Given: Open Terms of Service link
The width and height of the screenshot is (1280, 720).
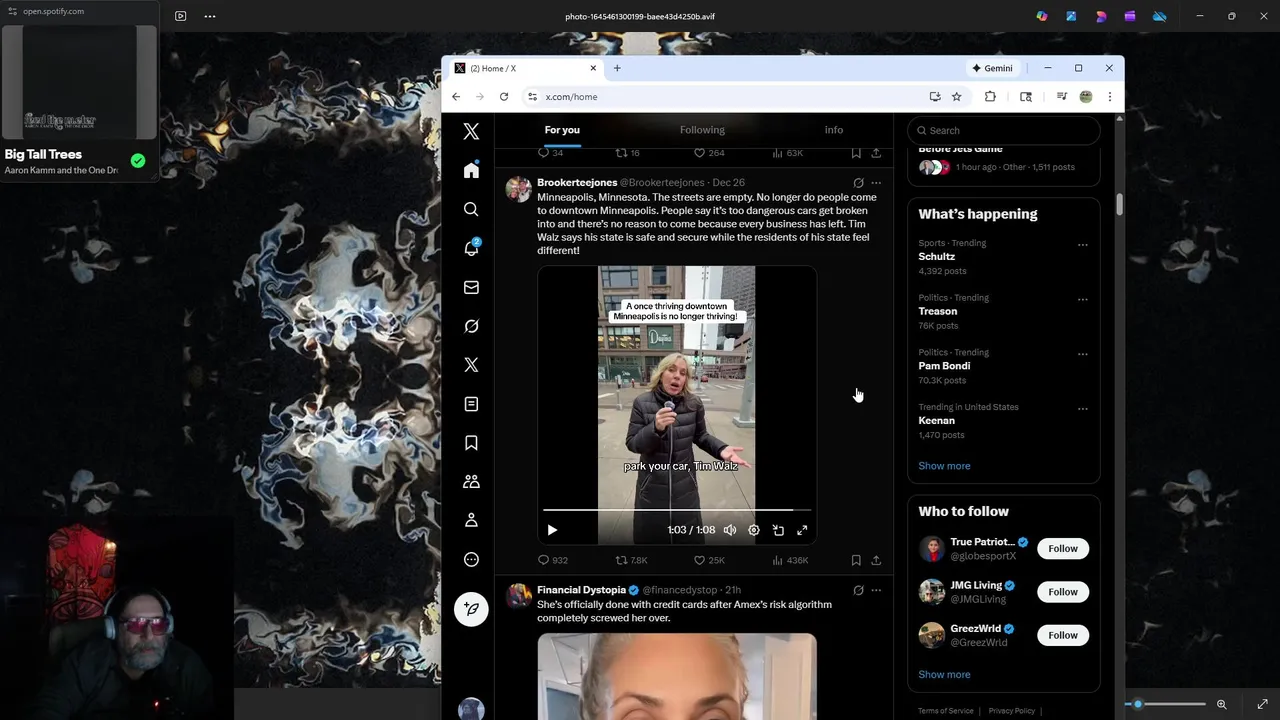Looking at the screenshot, I should point(946,711).
